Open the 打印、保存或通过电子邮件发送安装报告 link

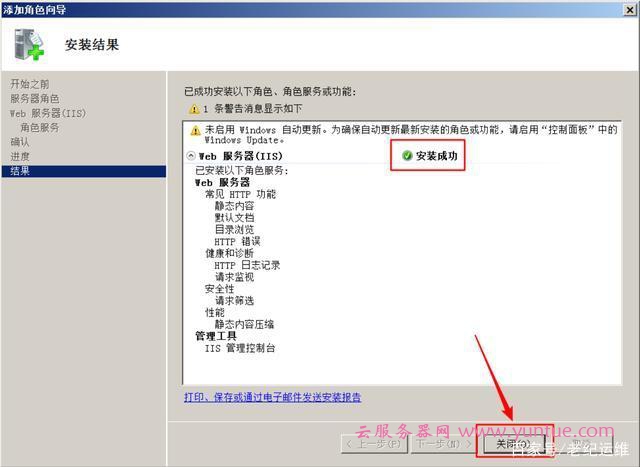[x=272, y=397]
